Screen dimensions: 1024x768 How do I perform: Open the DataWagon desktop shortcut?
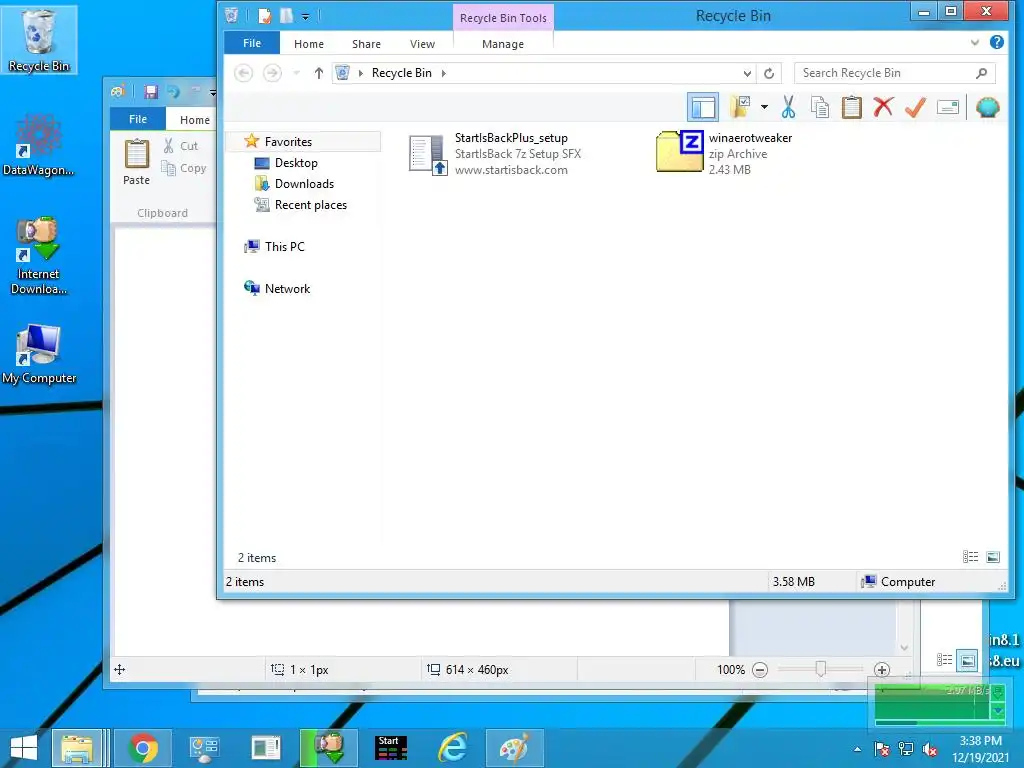[38, 146]
